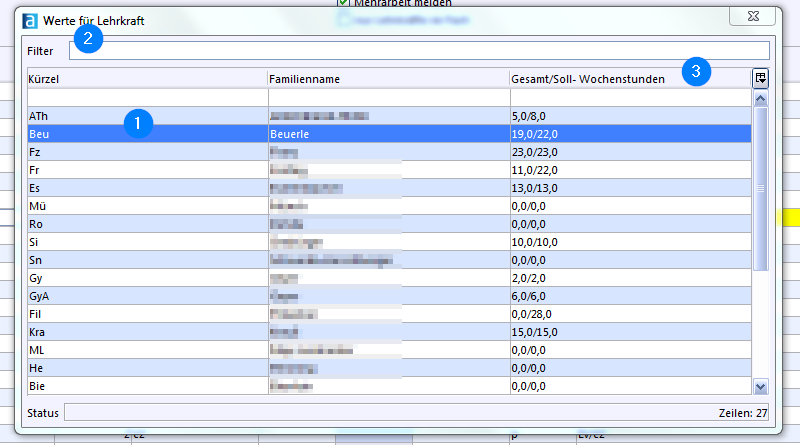Click the filter cell under Wochenstunden column
This screenshot has width=800, height=445.
(631, 97)
